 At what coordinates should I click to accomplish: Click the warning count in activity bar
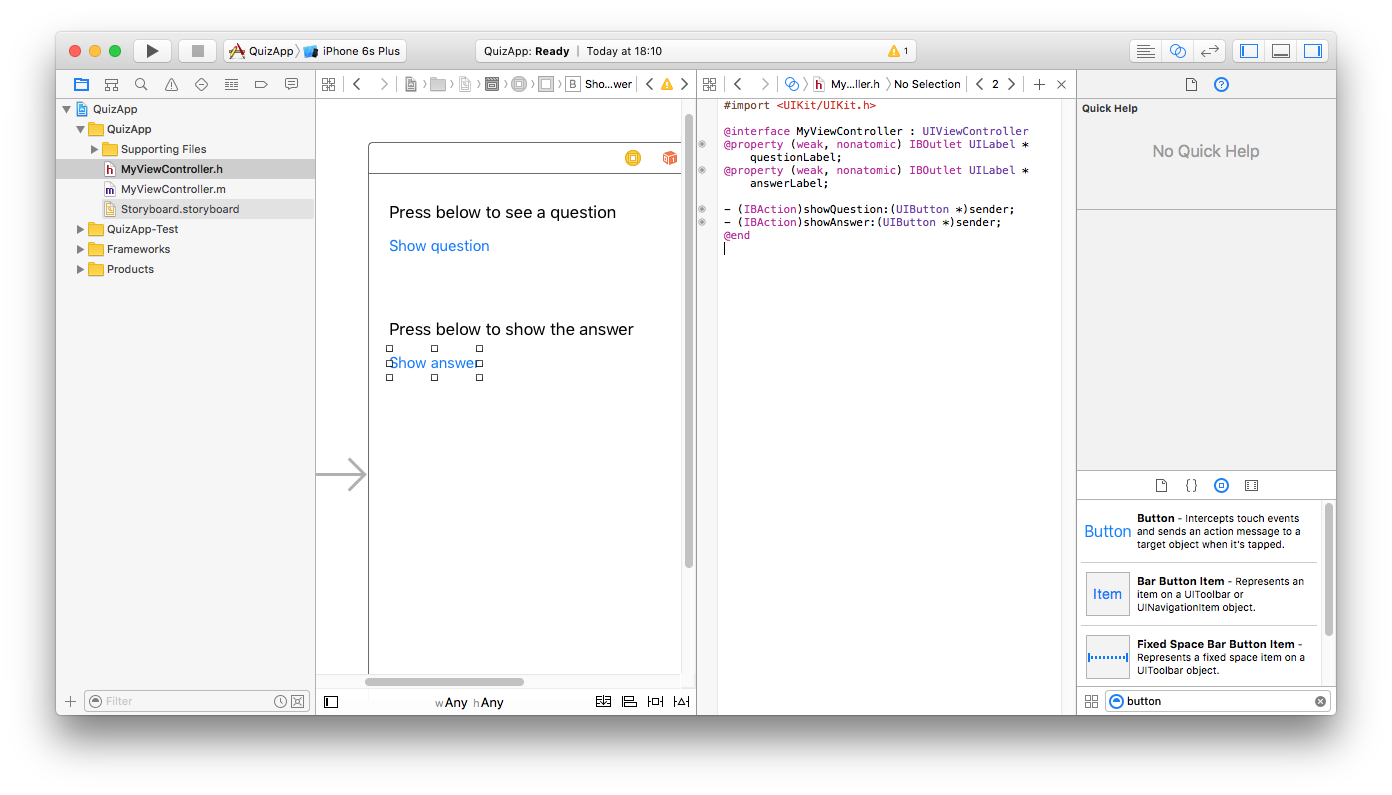pos(898,51)
